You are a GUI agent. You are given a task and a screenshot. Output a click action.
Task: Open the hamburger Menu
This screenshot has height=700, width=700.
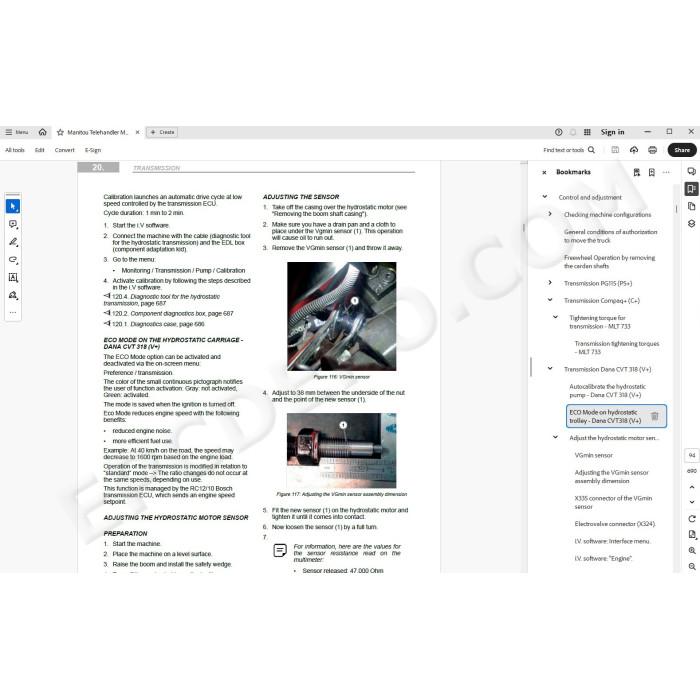(x=17, y=132)
